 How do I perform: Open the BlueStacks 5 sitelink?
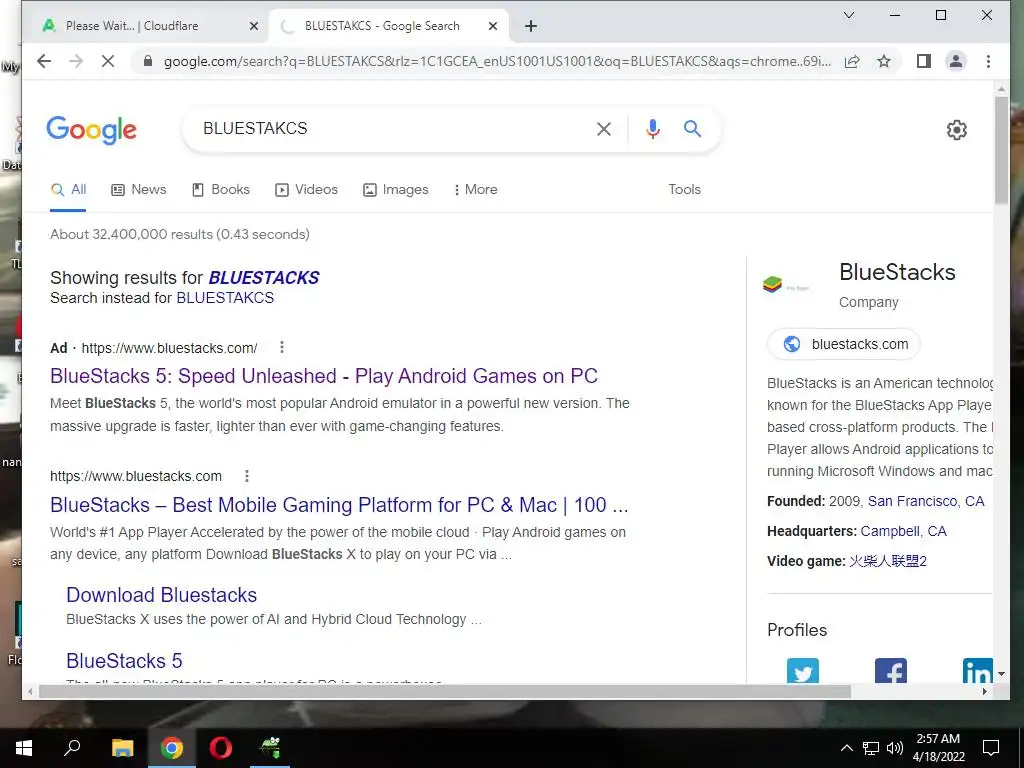tap(124, 661)
